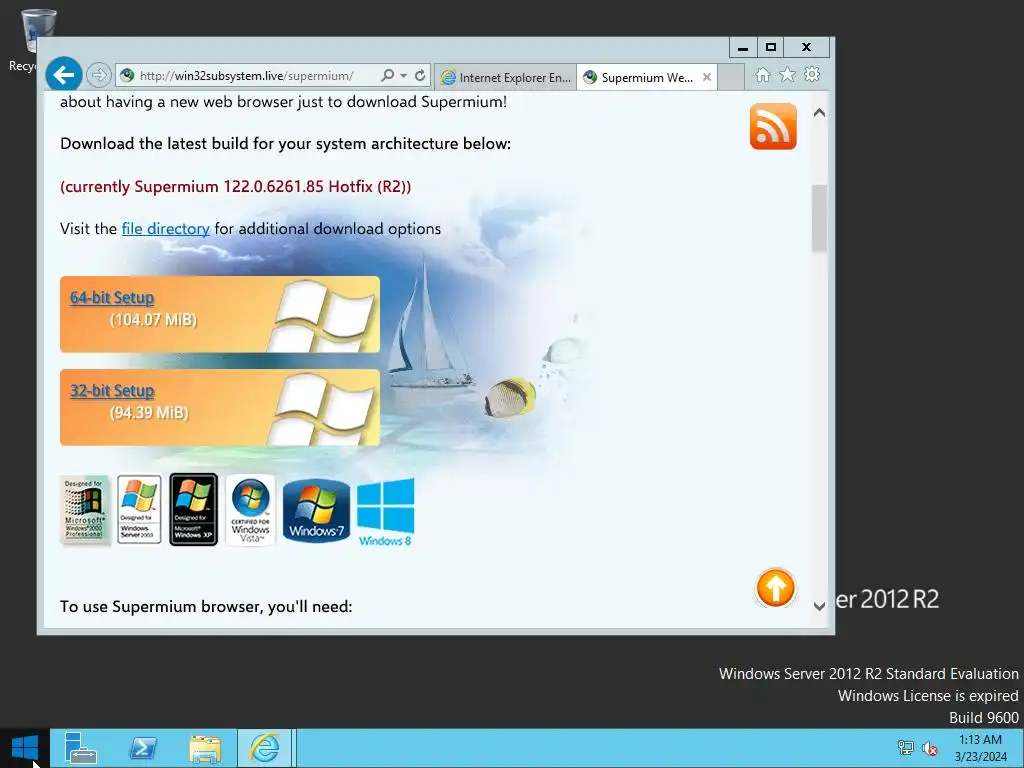Click the Windows 7 logo badge

316,510
